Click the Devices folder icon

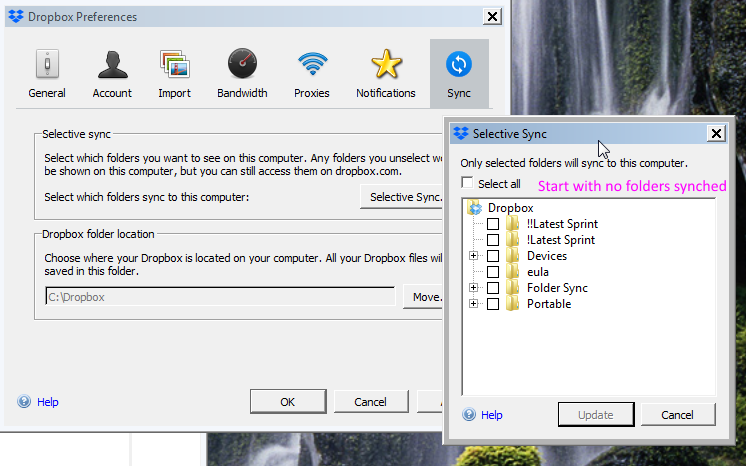(512, 256)
